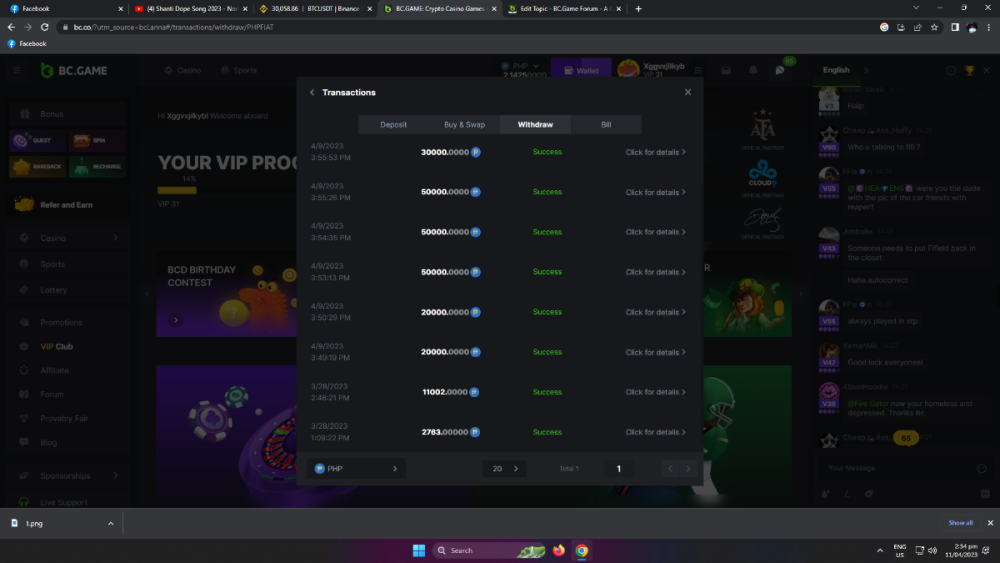The image size is (1000, 563).
Task: Click Show all downloads
Action: [x=960, y=523]
